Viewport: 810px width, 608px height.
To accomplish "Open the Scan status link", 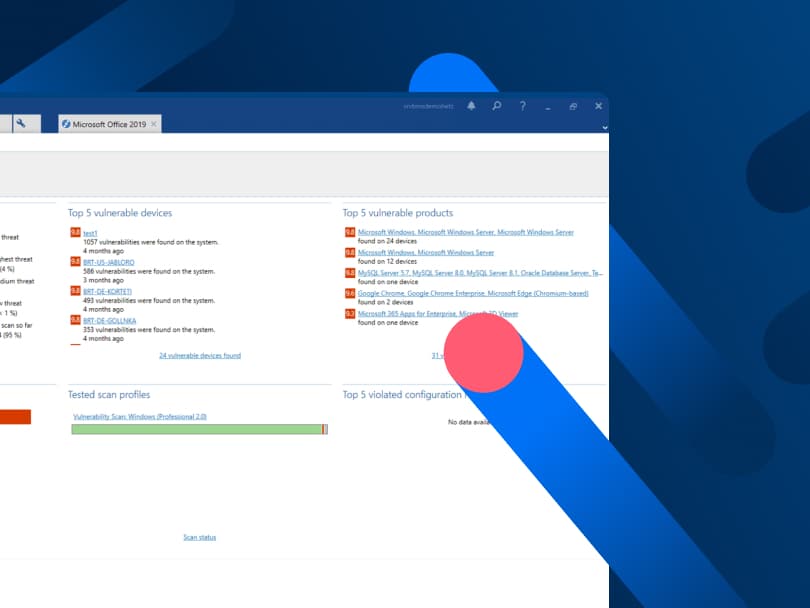I will tap(200, 537).
